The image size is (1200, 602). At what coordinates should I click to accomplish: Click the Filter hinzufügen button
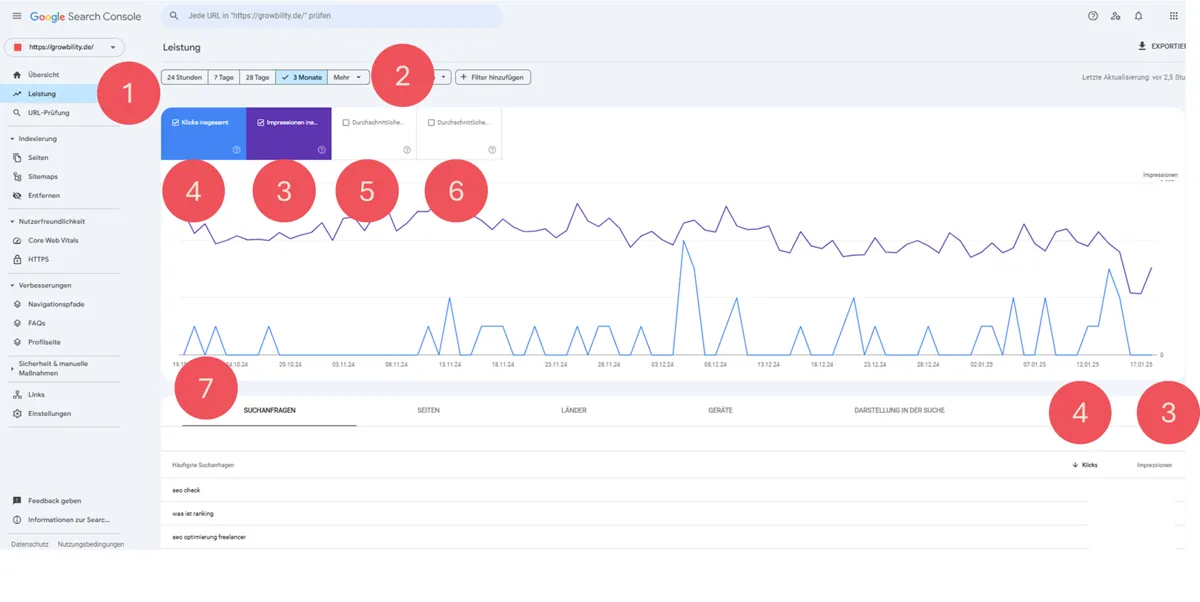(x=493, y=77)
